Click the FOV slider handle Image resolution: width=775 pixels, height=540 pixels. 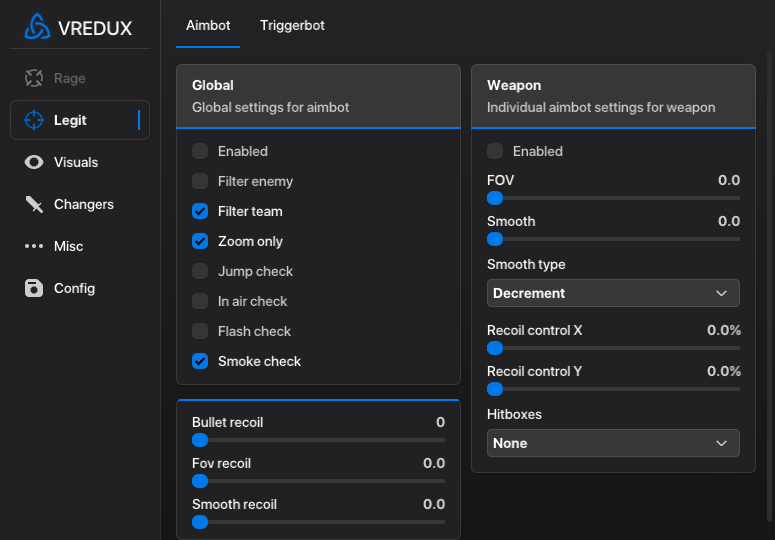[x=495, y=198]
